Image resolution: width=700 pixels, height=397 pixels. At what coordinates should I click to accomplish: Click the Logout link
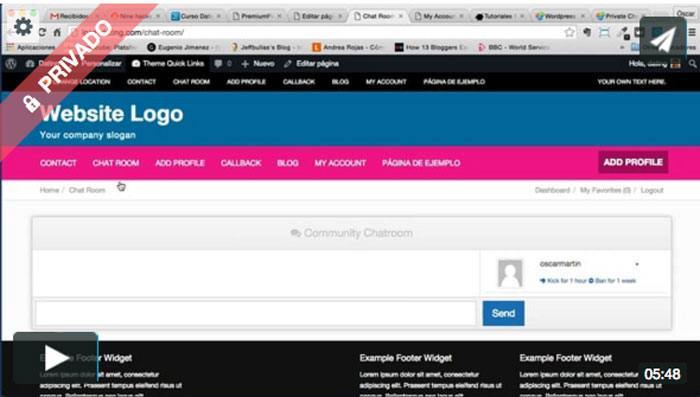pos(652,190)
